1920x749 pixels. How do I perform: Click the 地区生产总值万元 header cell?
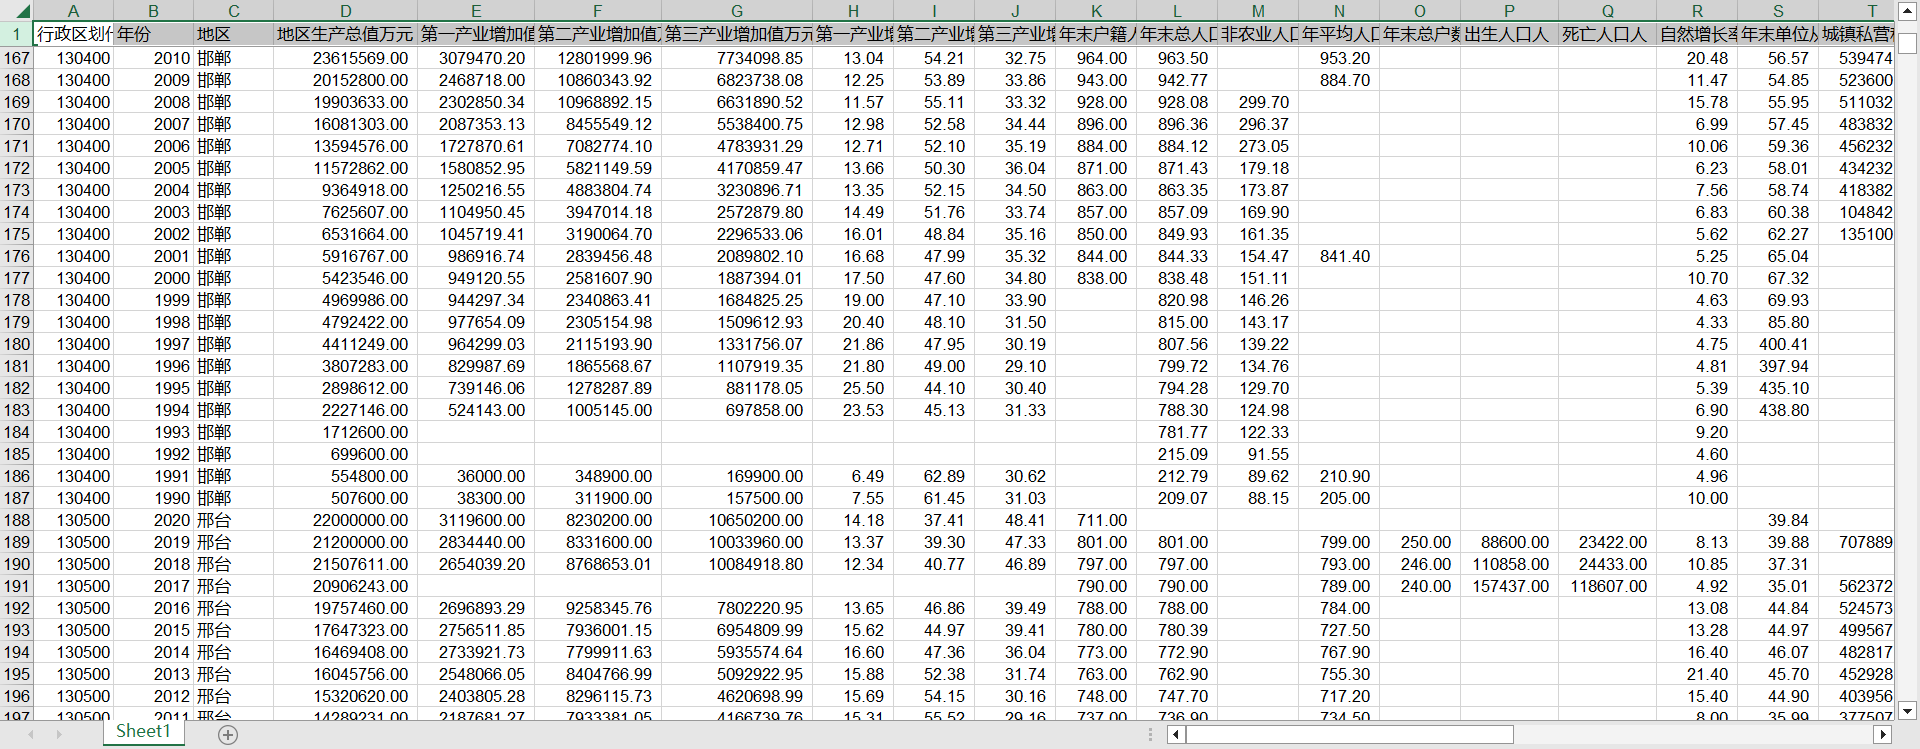click(345, 34)
